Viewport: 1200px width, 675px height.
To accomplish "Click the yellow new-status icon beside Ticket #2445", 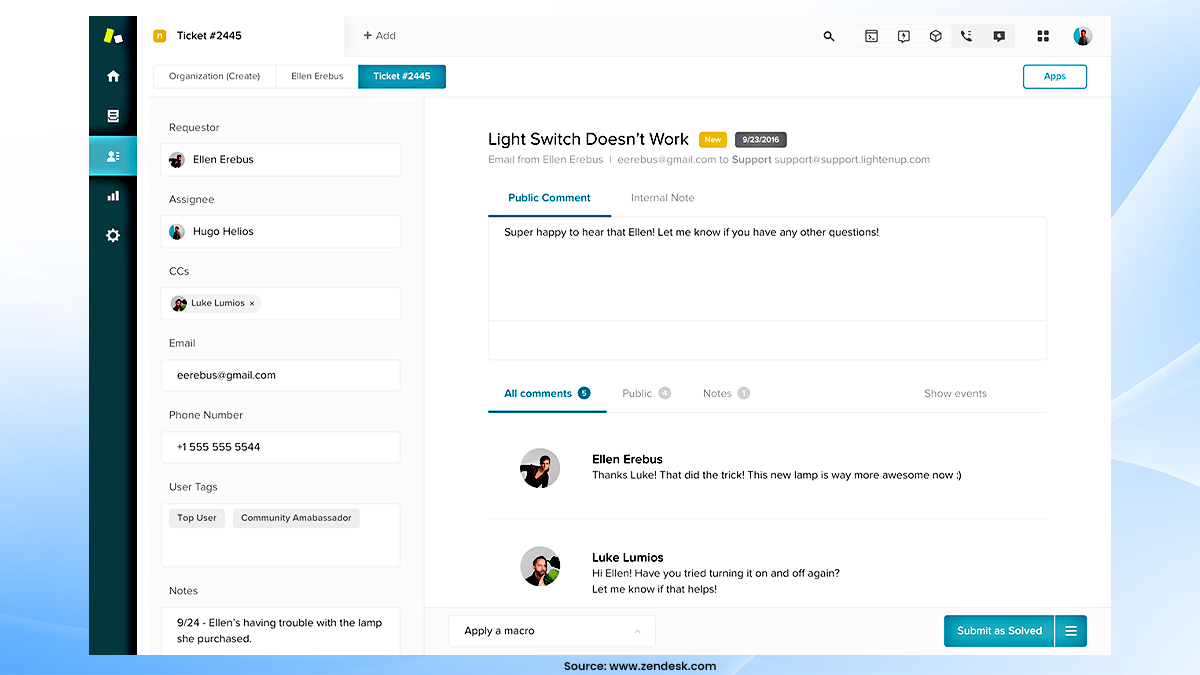I will 159,36.
